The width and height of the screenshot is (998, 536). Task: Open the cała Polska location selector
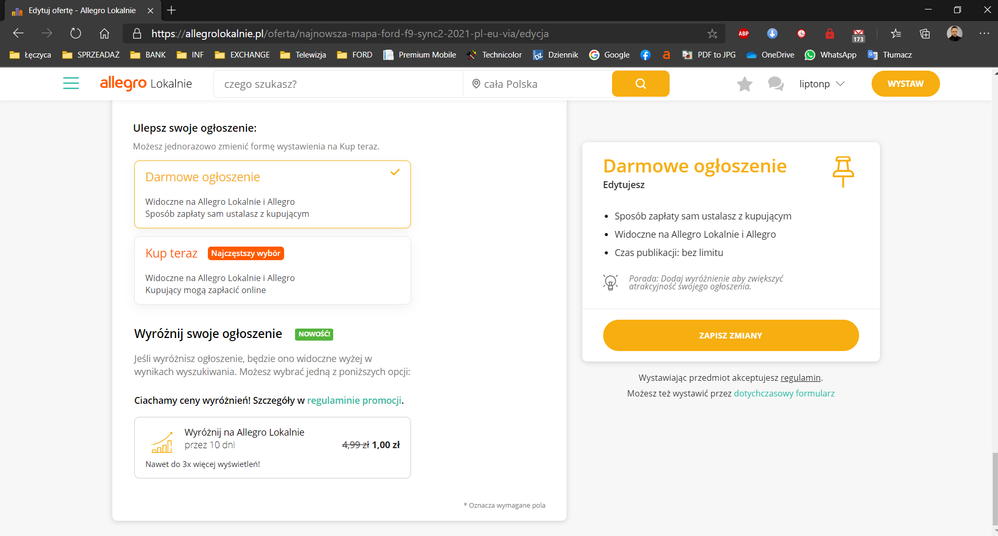[537, 84]
